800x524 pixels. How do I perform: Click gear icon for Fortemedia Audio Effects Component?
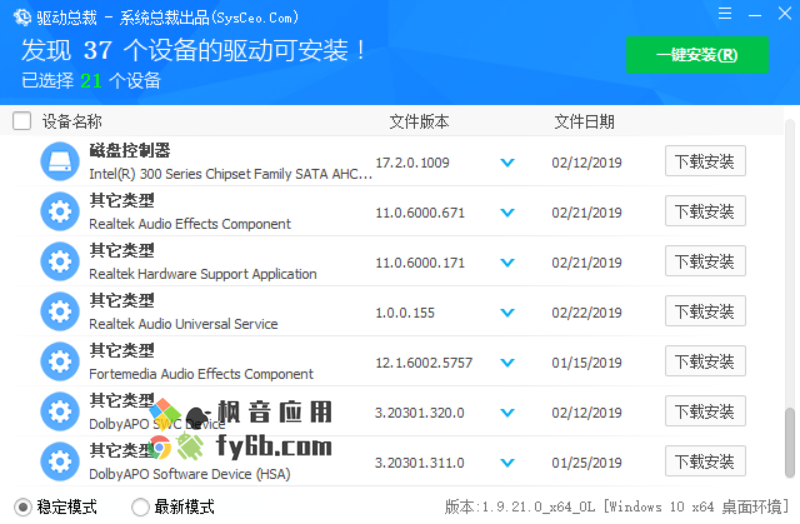tap(60, 361)
